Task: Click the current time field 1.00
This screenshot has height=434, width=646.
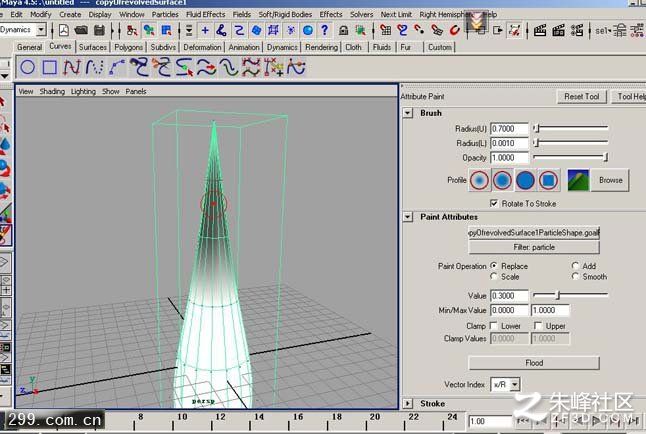Action: [x=489, y=421]
